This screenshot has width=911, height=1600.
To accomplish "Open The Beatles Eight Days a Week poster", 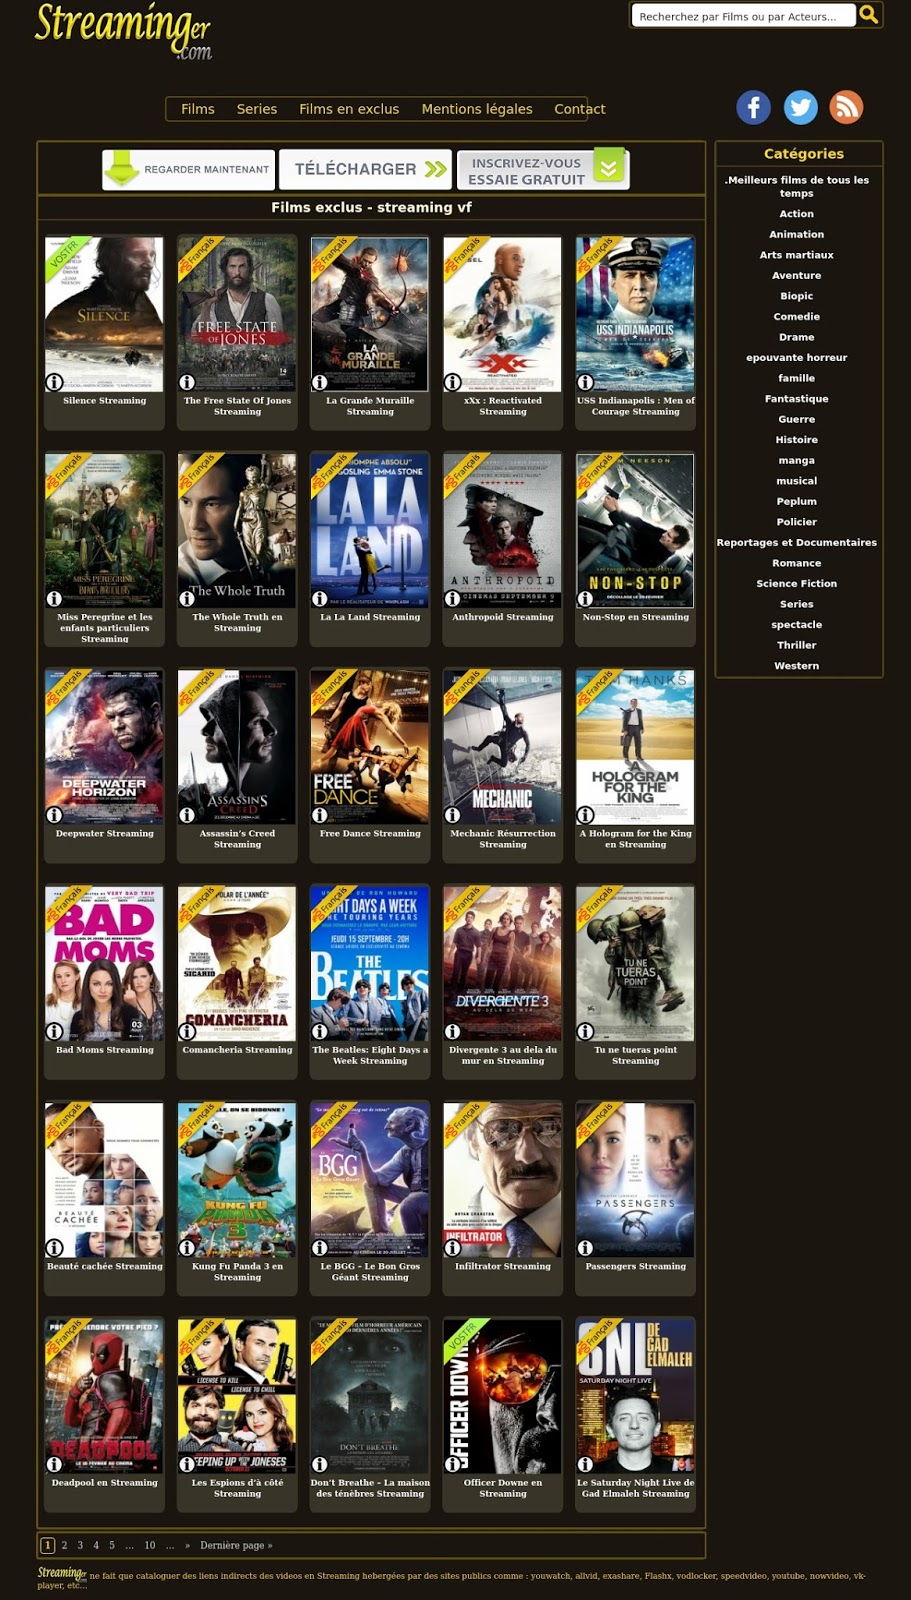I will 370,964.
